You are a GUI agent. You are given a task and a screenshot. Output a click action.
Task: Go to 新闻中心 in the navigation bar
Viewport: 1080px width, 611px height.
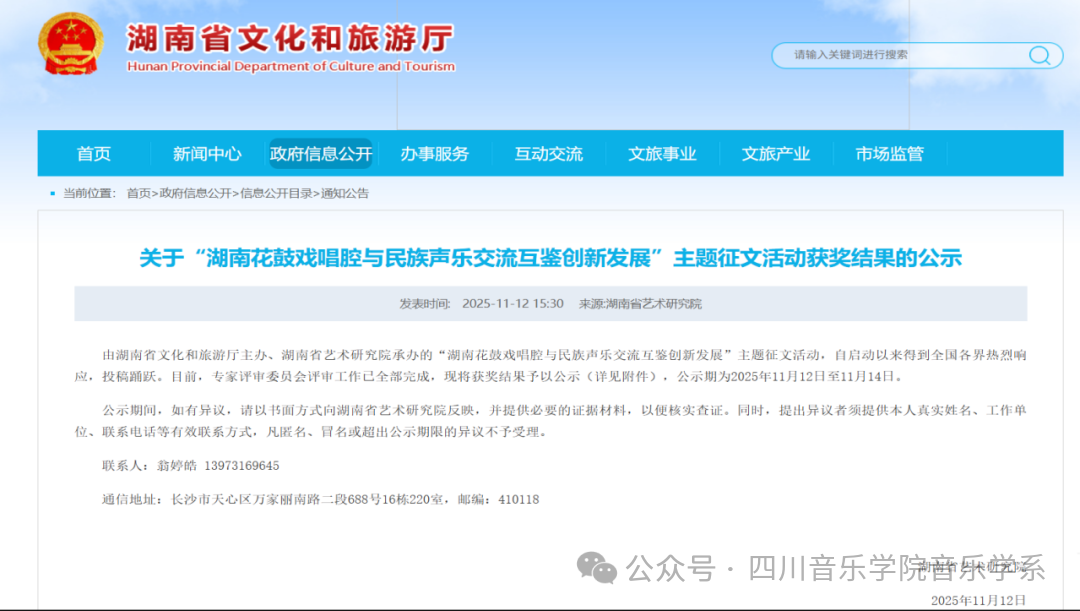(x=207, y=154)
